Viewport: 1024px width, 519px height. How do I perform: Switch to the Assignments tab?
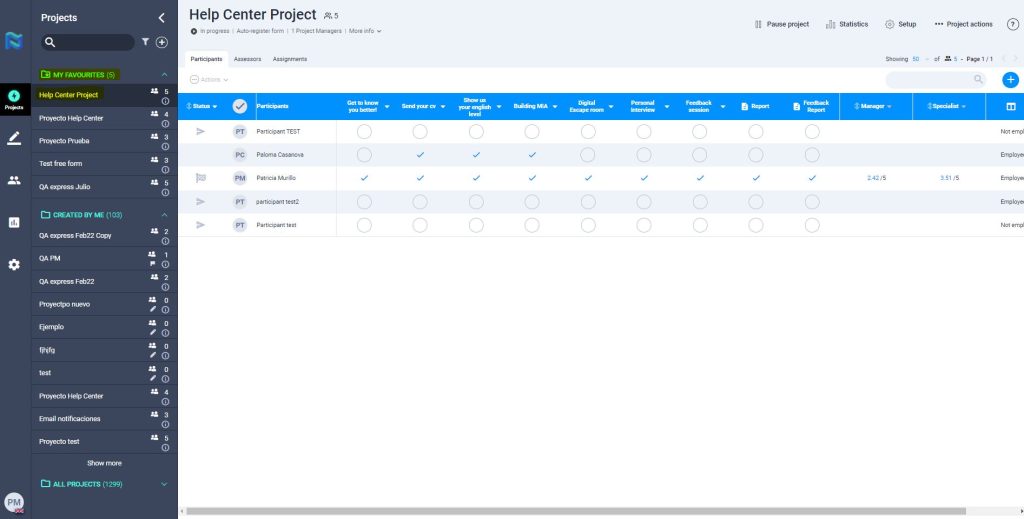pos(290,59)
